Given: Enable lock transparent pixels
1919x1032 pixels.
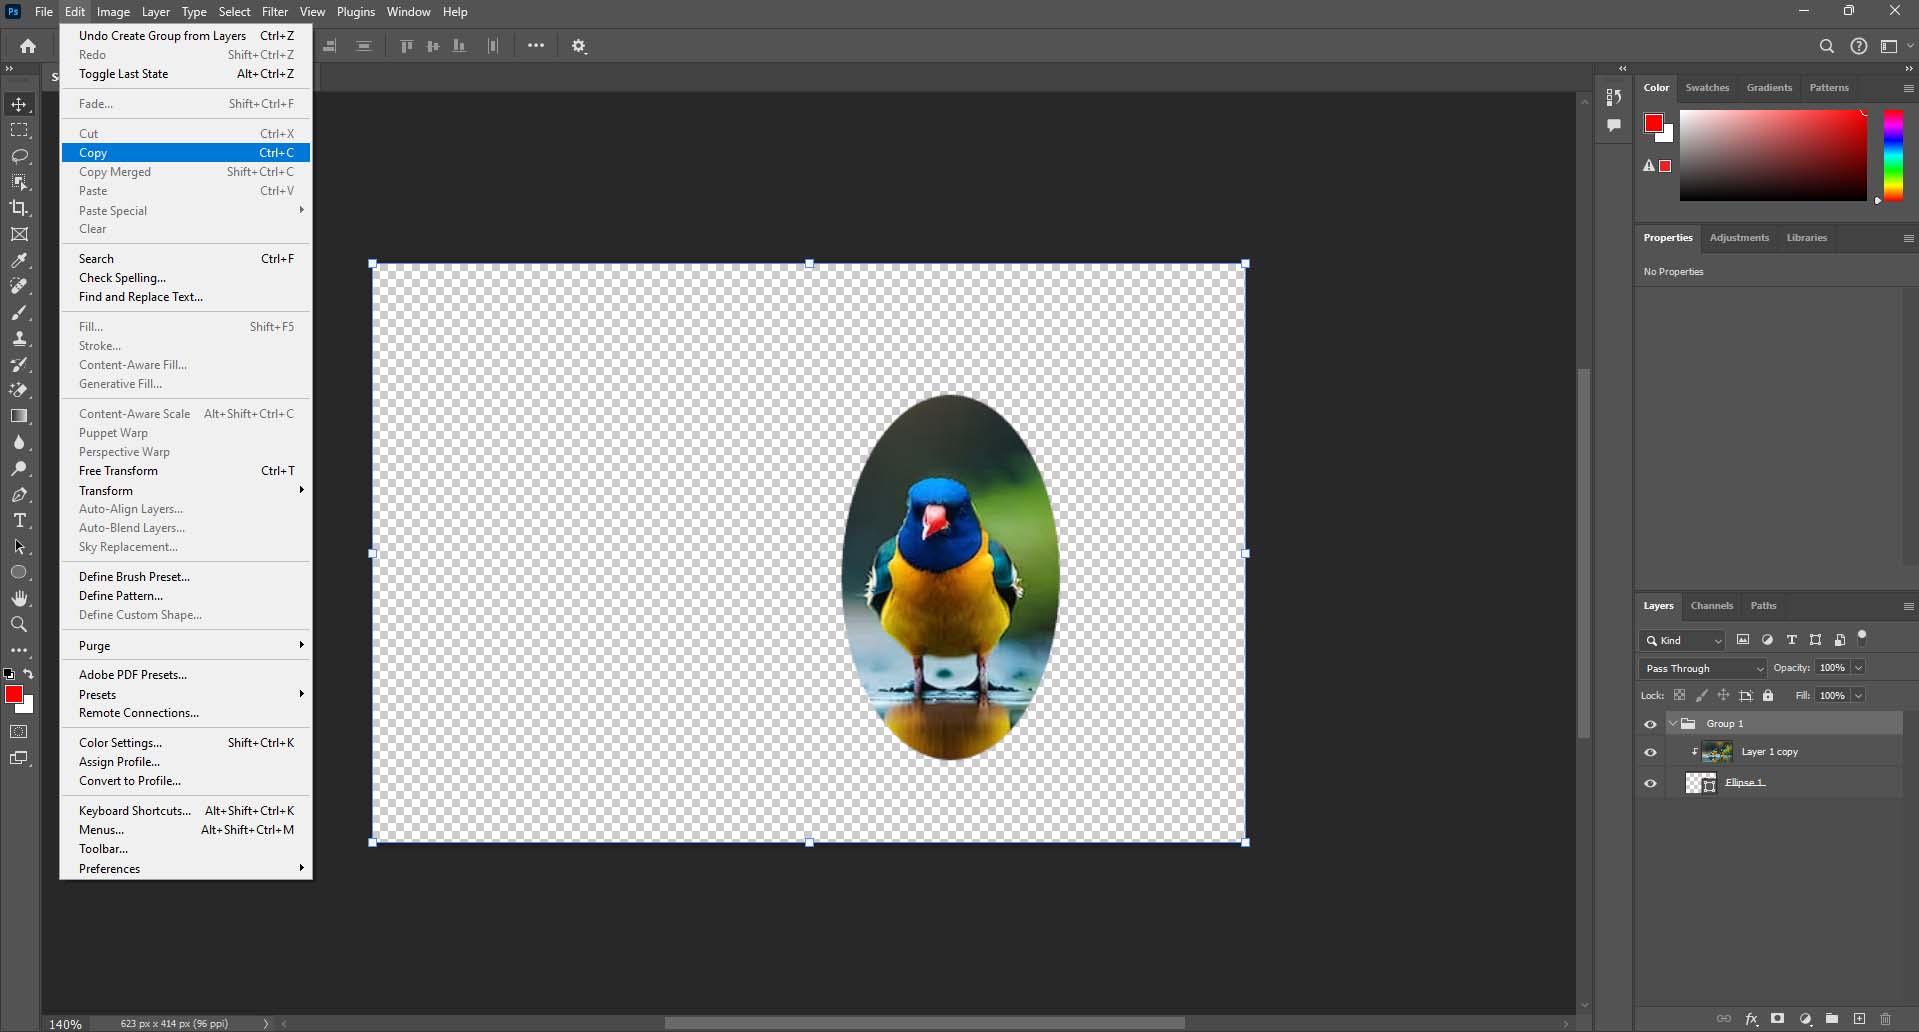Looking at the screenshot, I should pyautogui.click(x=1680, y=695).
